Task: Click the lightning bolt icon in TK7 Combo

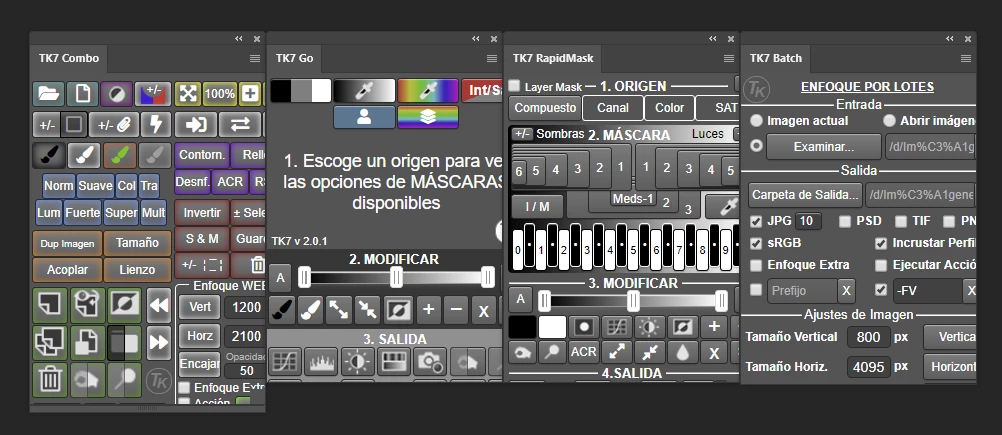Action: click(155, 125)
